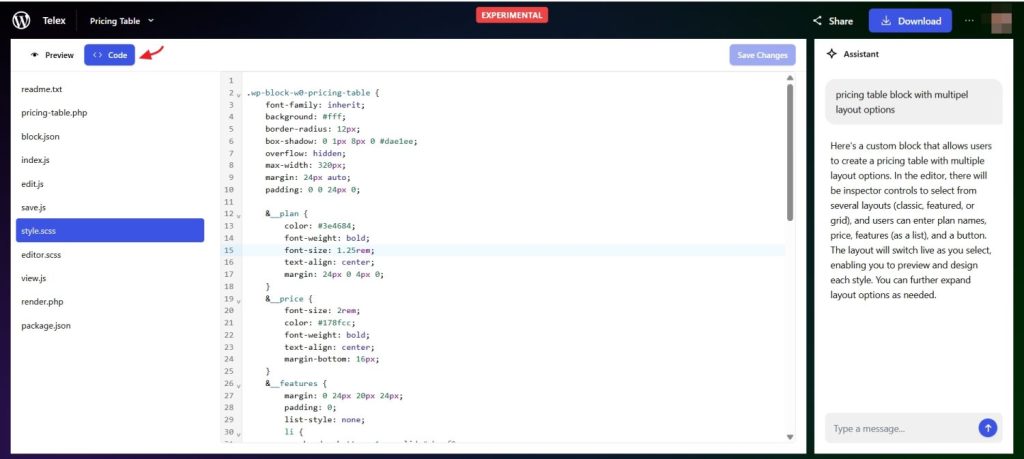Click the Assistant sparkle icon
This screenshot has height=459, width=1024.
[831, 54]
